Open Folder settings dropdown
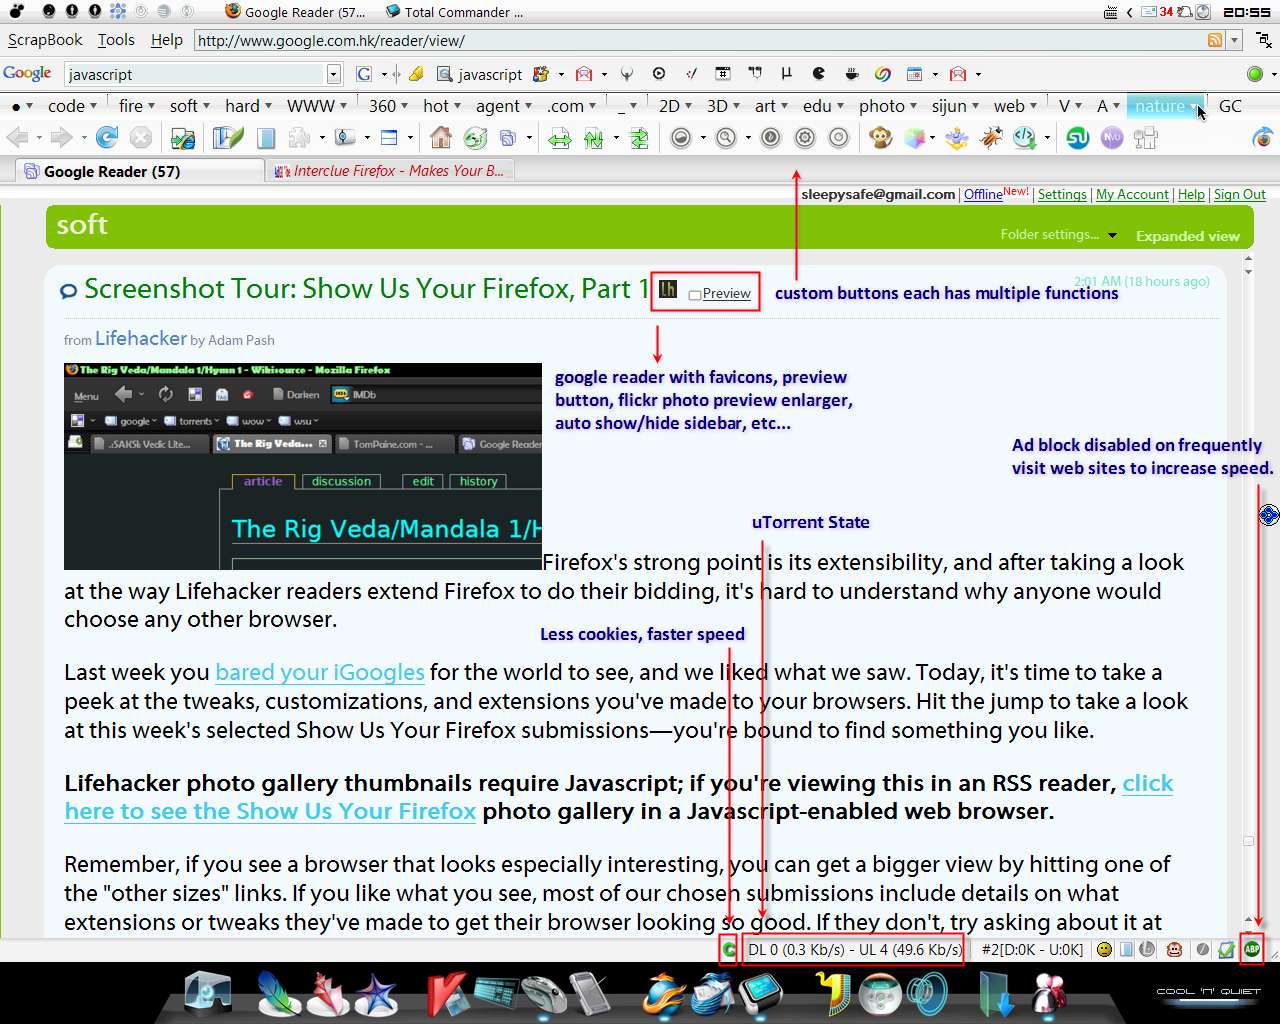 (x=1059, y=235)
